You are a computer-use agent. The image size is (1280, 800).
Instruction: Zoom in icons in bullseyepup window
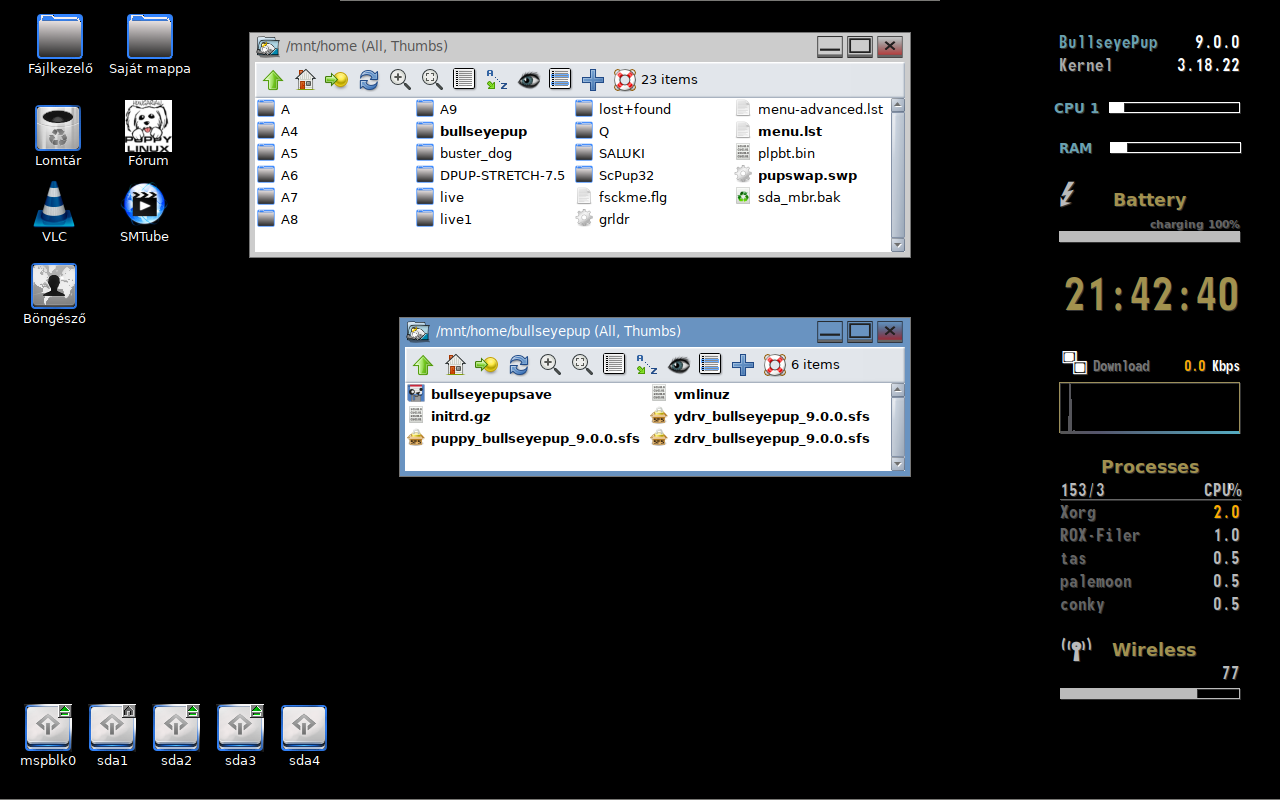click(x=550, y=365)
